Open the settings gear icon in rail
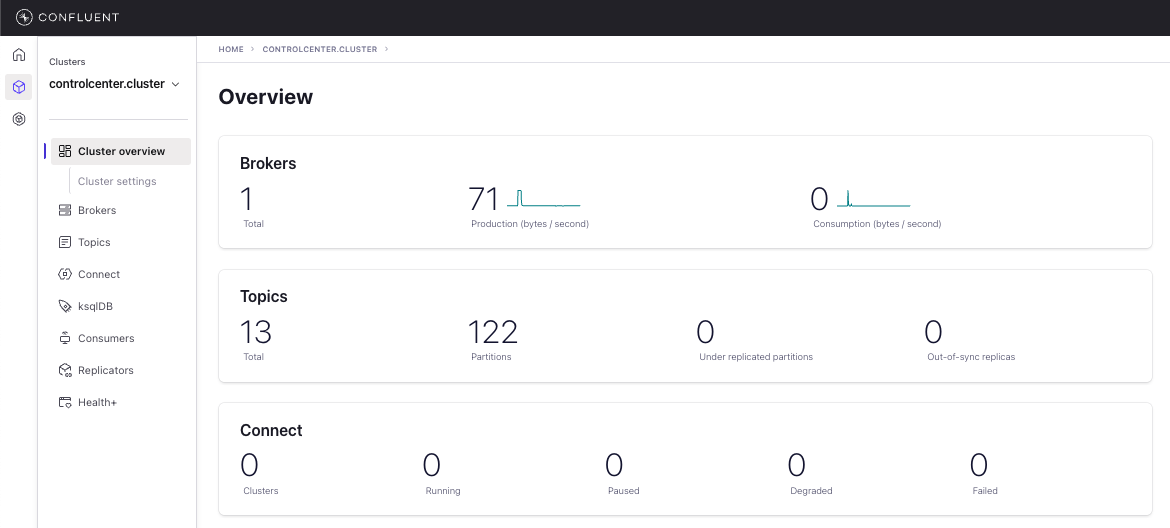Screen dimensions: 1170x528 point(18,119)
